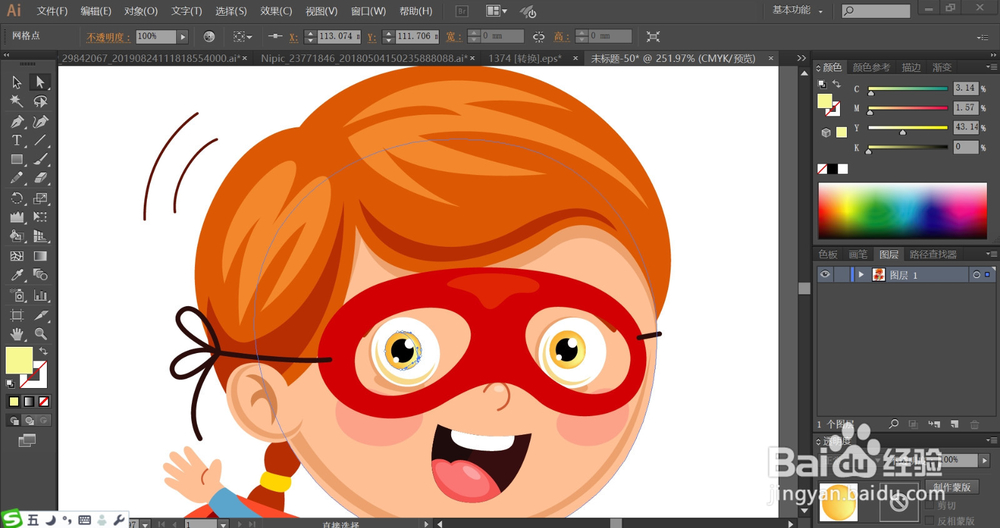Screen dimensions: 1000x528
Task: Choose the Lasso tool
Action: (x=40, y=101)
